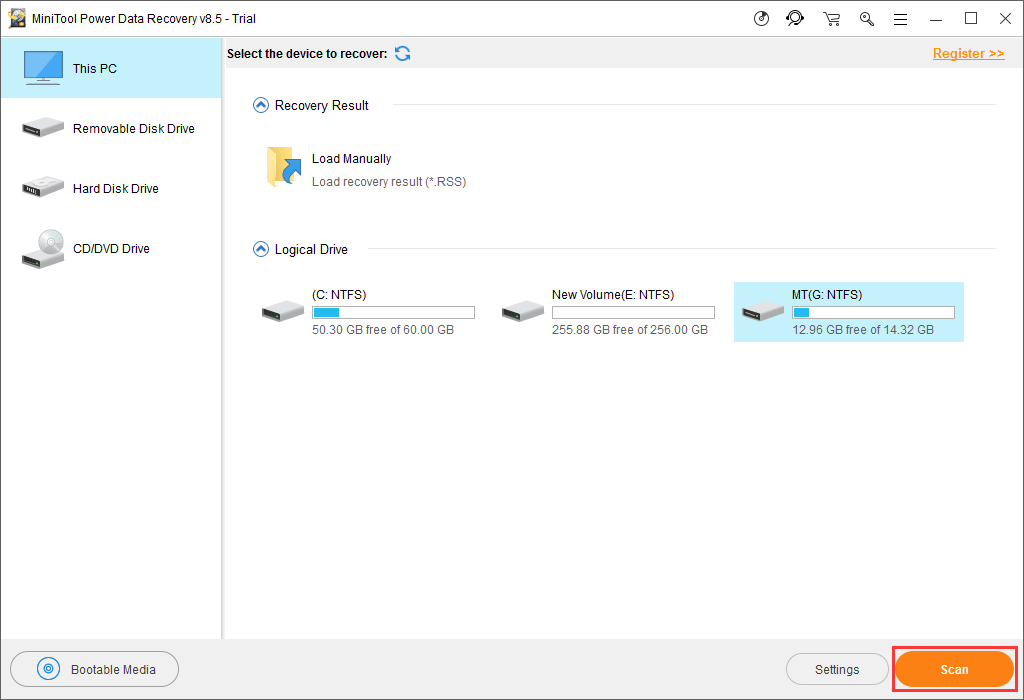Collapse the Logical Drive section
Image resolution: width=1024 pixels, height=700 pixels.
coord(261,249)
